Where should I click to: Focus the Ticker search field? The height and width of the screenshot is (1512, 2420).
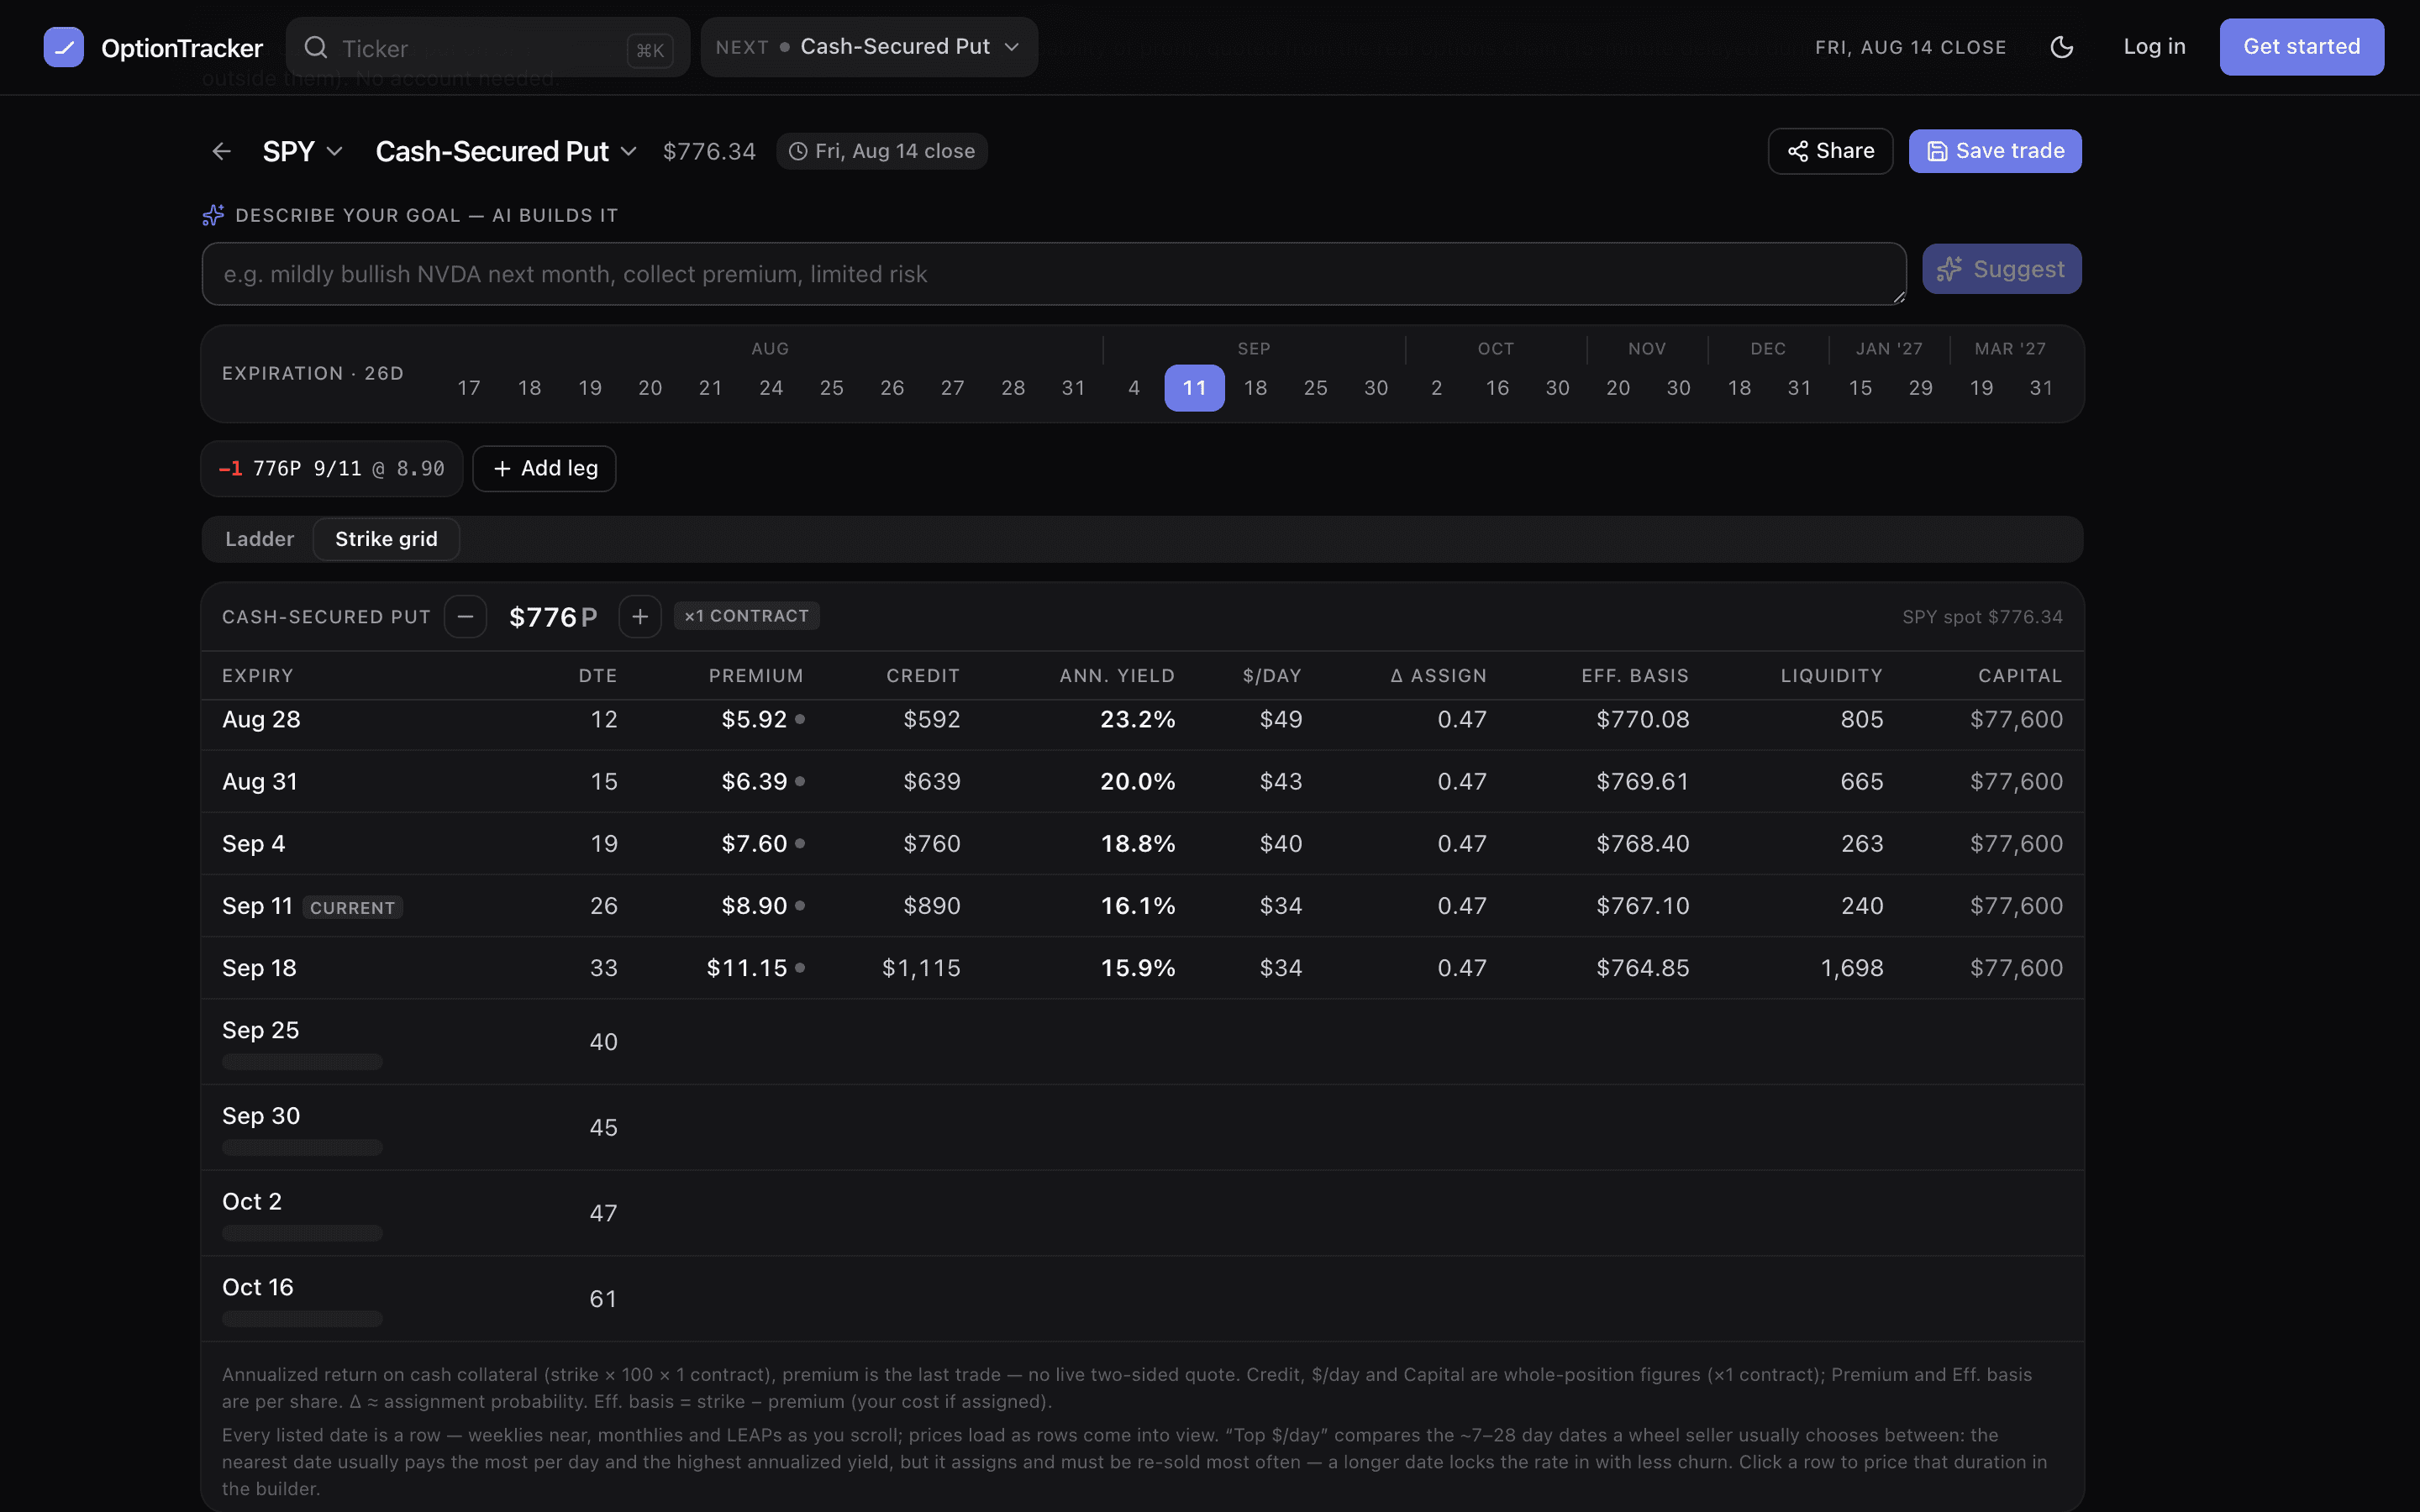pyautogui.click(x=488, y=47)
